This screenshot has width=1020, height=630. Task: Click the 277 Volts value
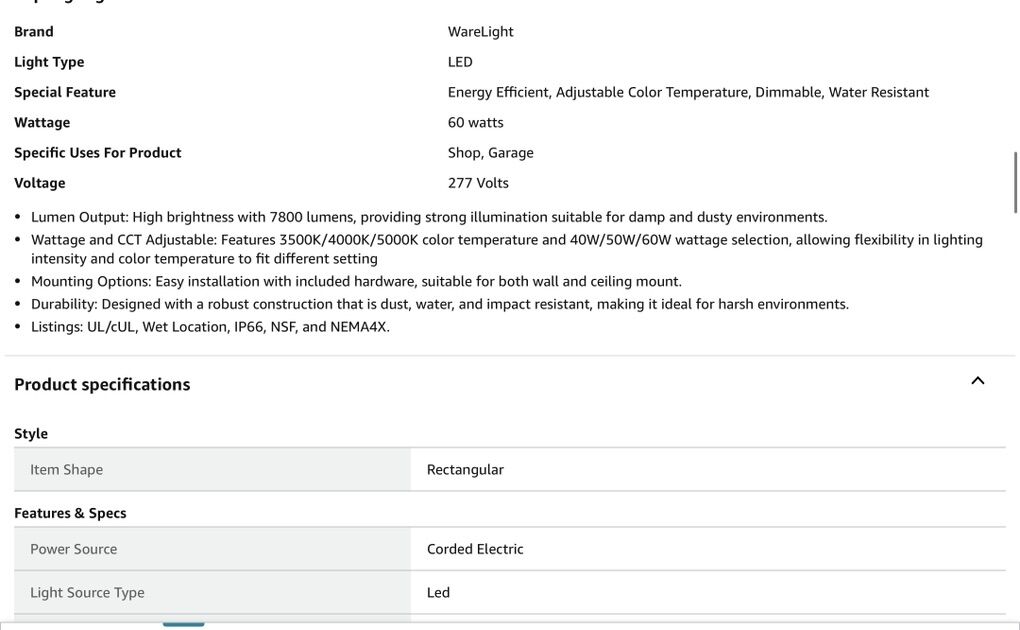[x=478, y=183]
